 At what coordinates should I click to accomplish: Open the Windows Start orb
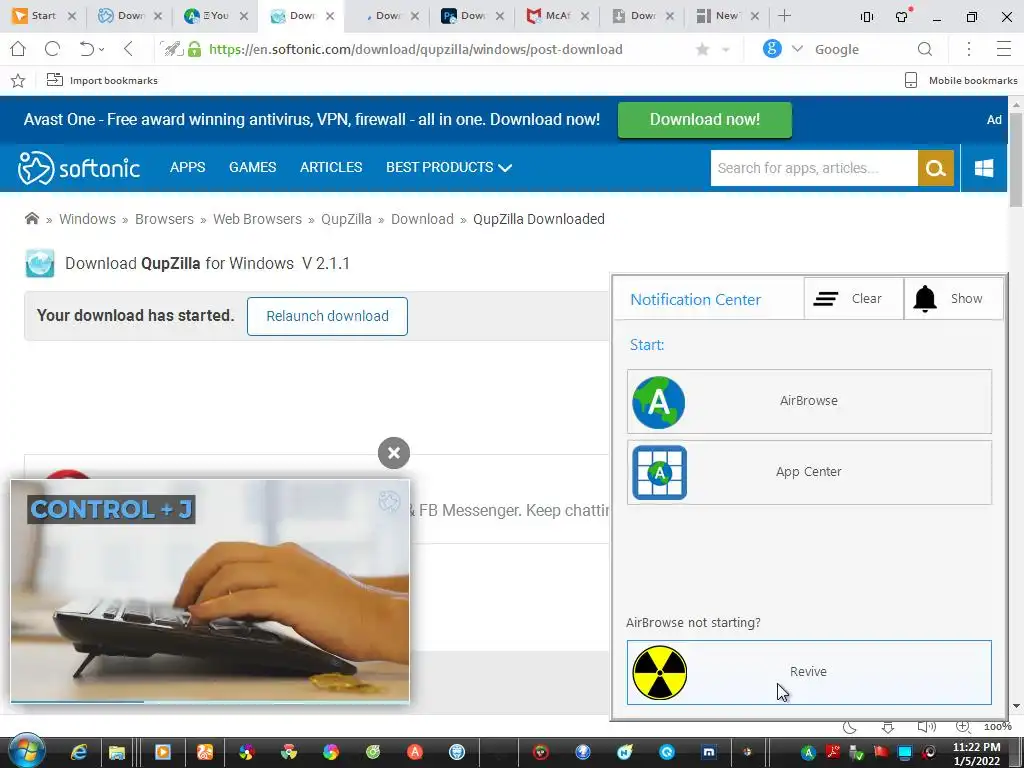pyautogui.click(x=26, y=751)
